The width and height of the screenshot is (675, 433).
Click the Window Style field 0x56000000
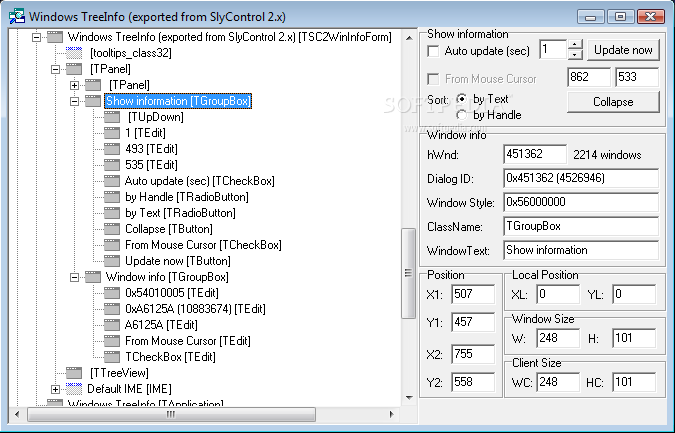point(581,202)
